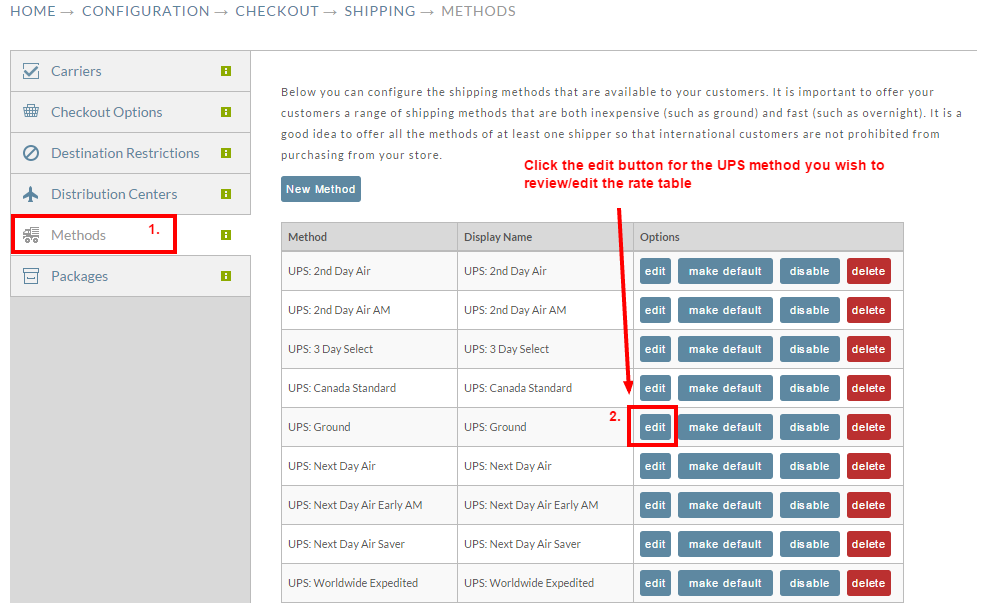The height and width of the screenshot is (603, 992).
Task: Delete UPS: Canada Standard
Action: (868, 388)
